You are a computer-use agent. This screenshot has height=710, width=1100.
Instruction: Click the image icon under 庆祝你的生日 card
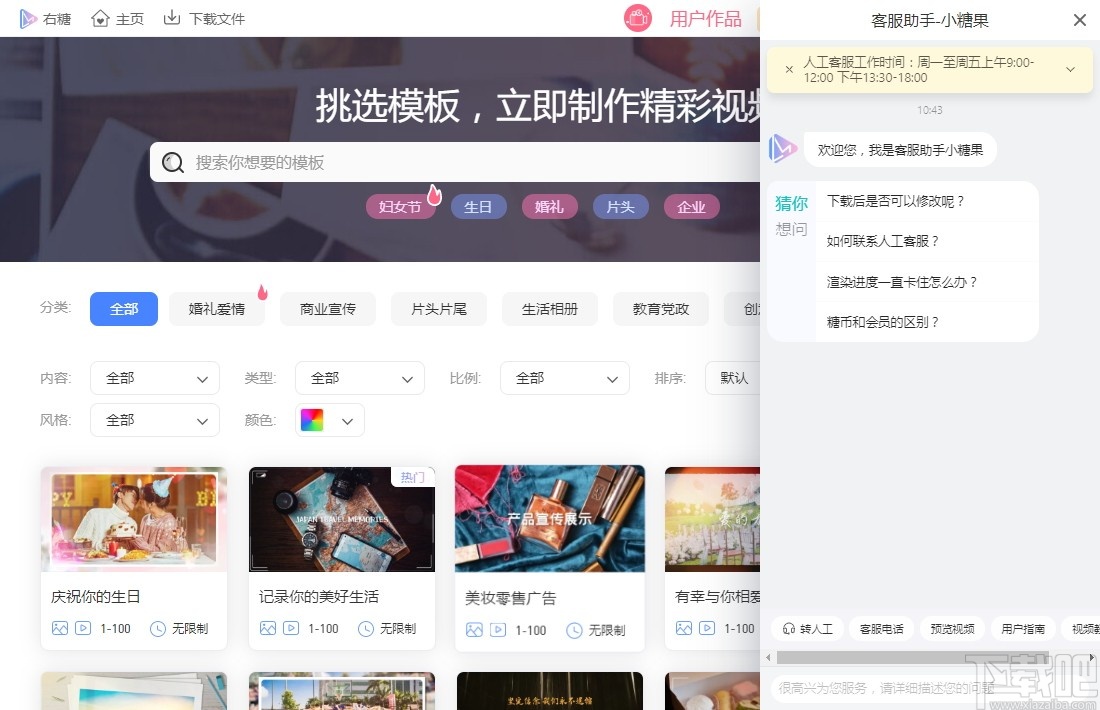click(x=61, y=629)
